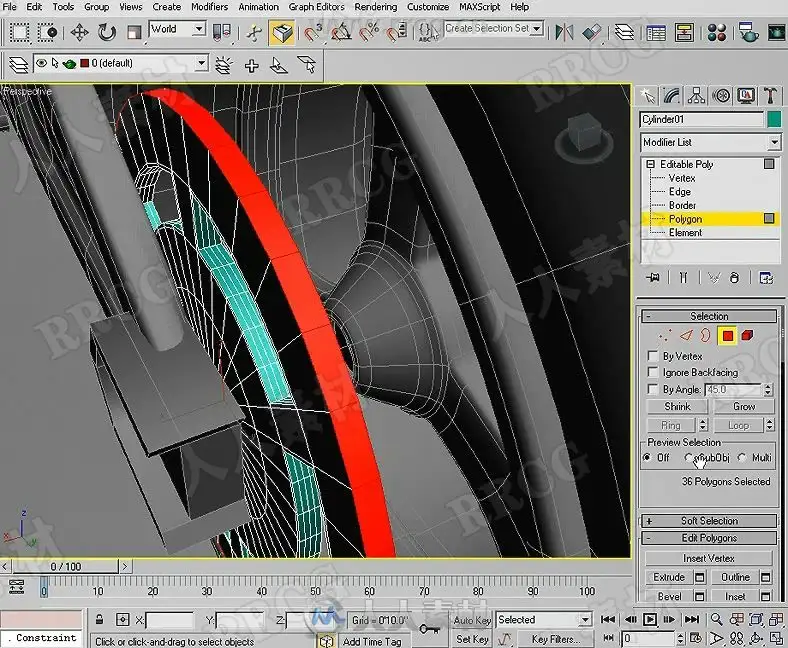
Task: Open the World reference coordinate dropdown
Action: pyautogui.click(x=177, y=30)
